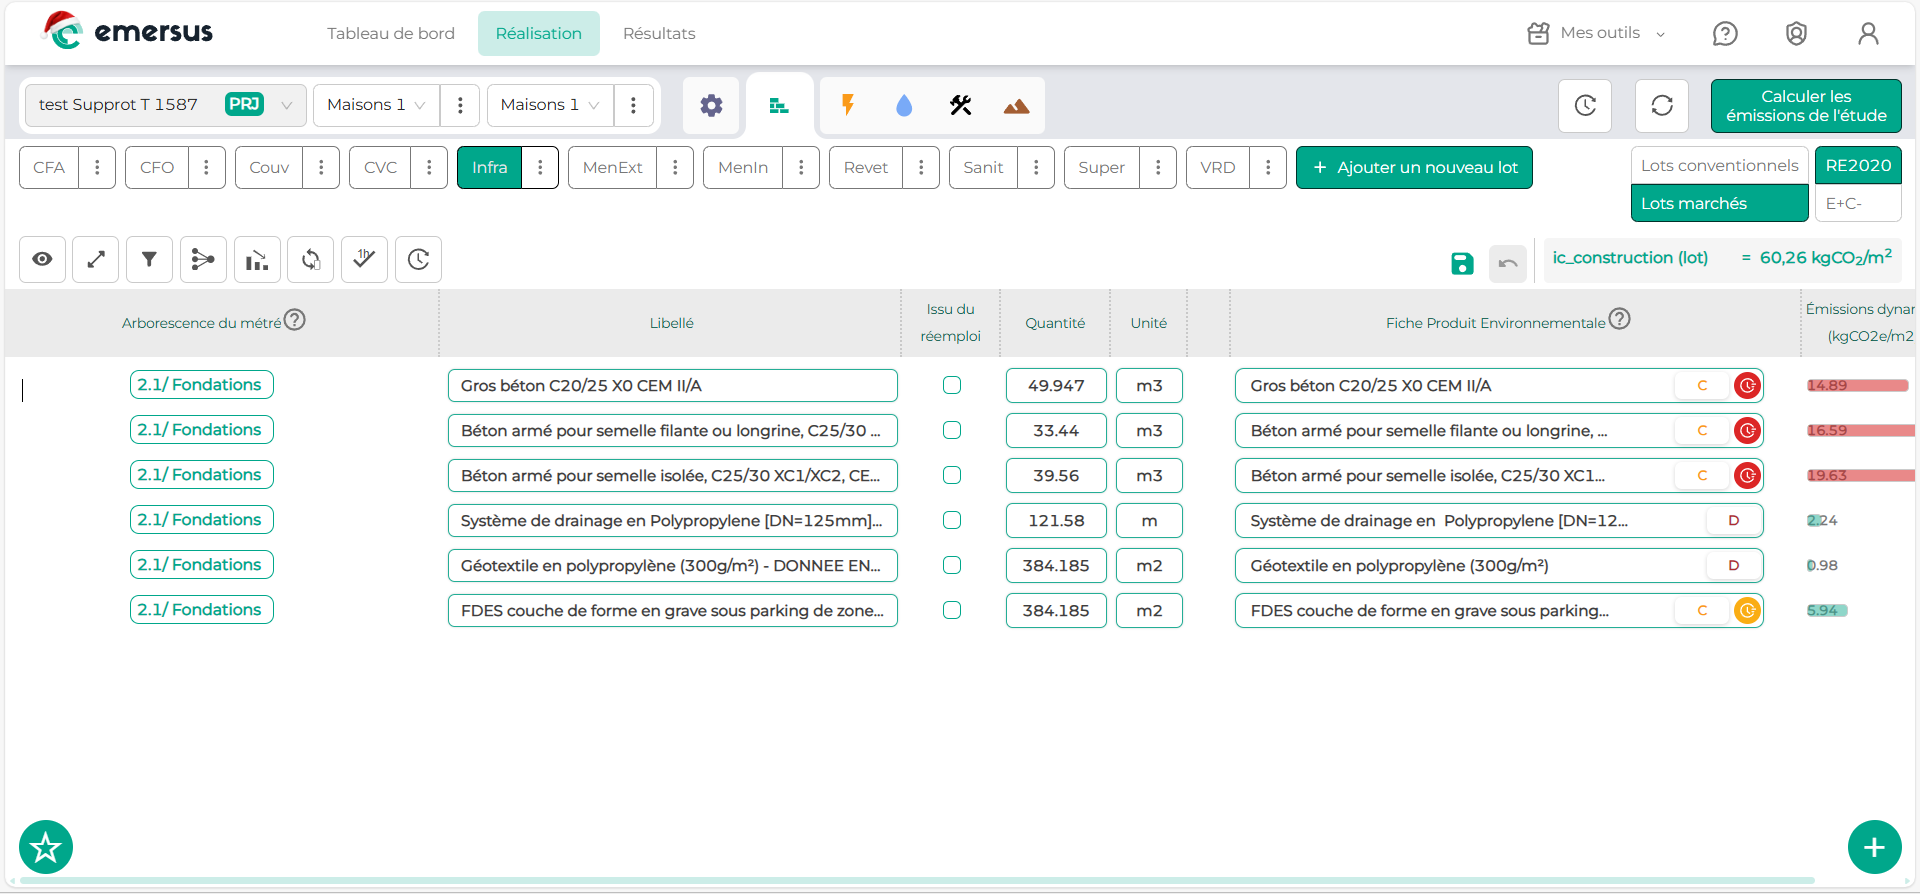Screen dimensions: 1920x894
Task: Click the help icon next to Fiche Produit Environnementale
Action: (1619, 319)
